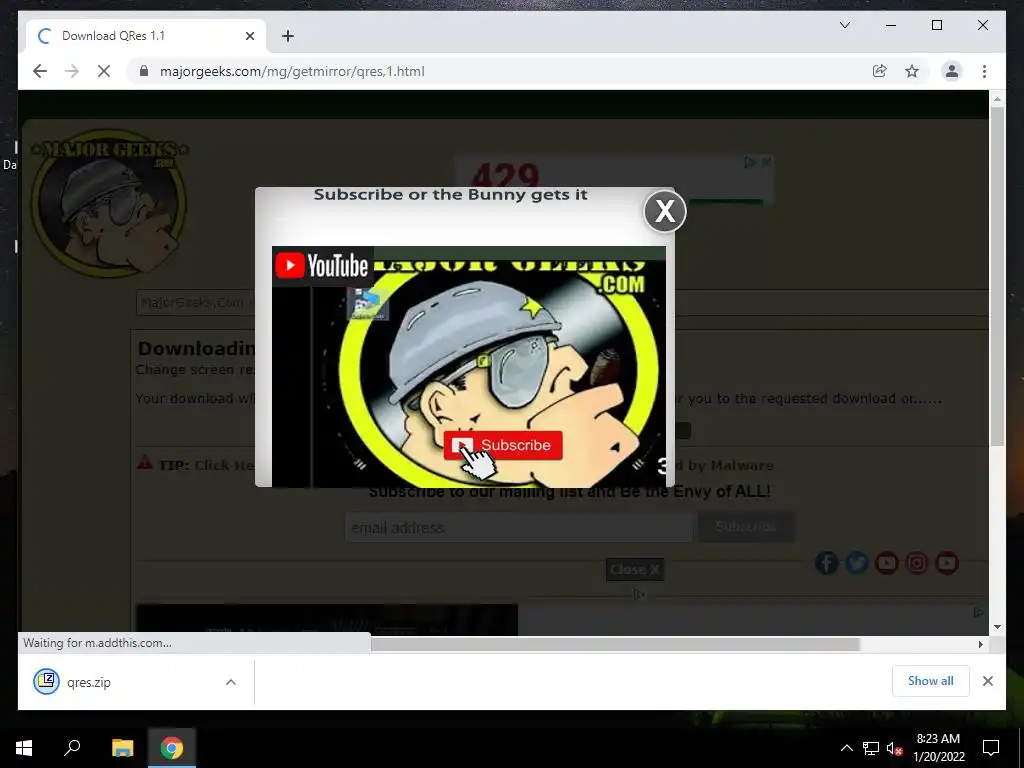Click the mailing list Subscribe button

(x=746, y=526)
